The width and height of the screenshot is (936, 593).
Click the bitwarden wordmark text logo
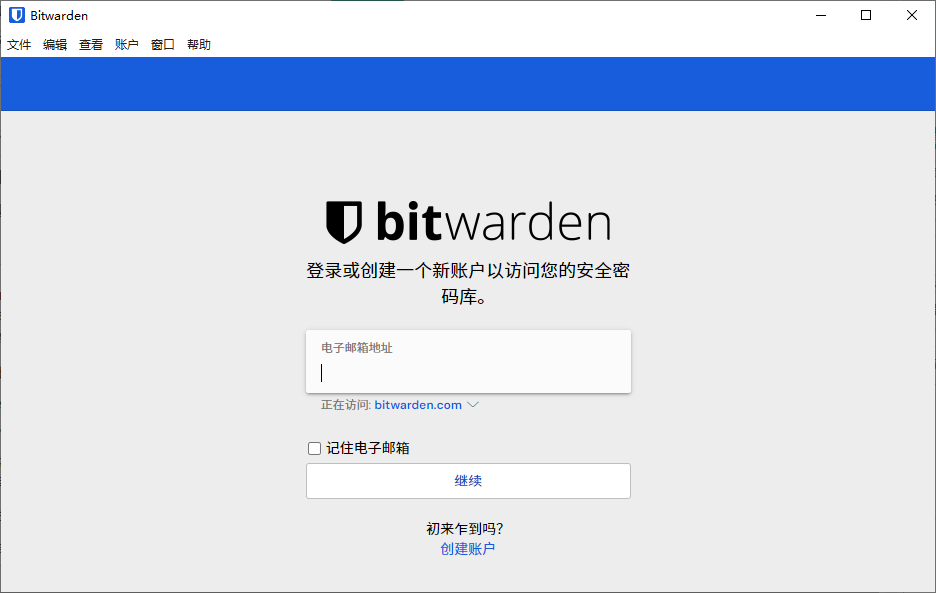point(494,222)
